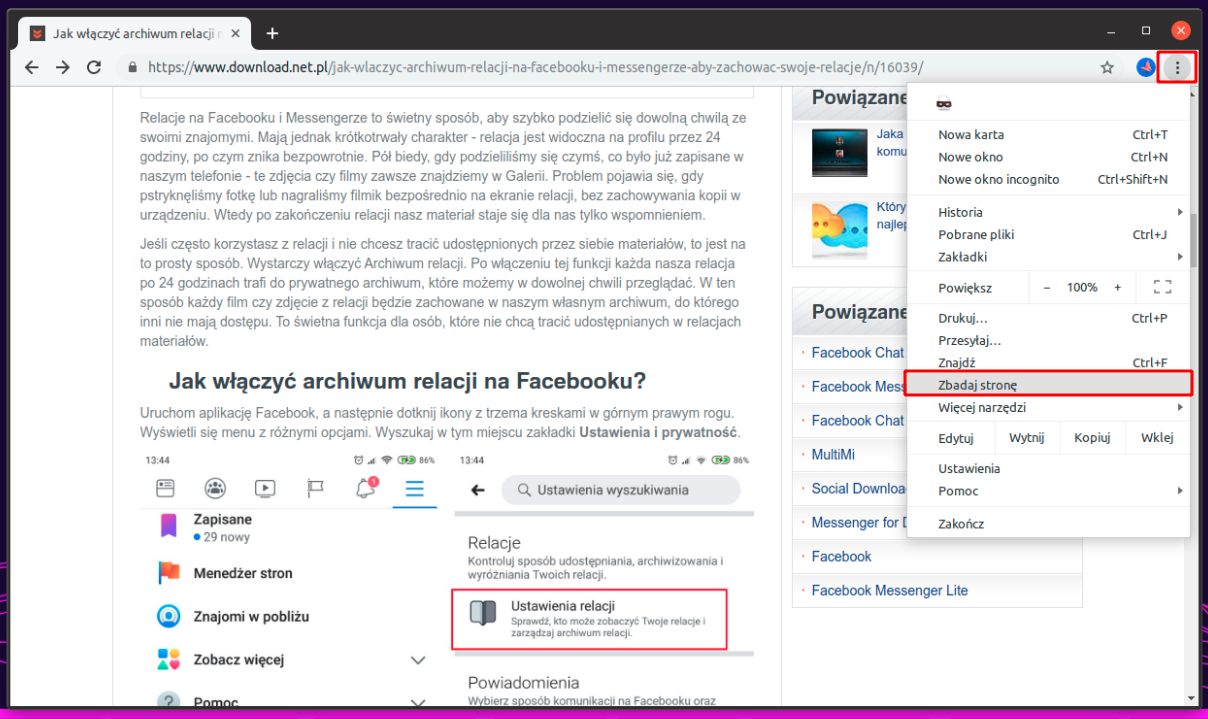The width and height of the screenshot is (1208, 719).
Task: Select 'Zakończ' to quit Chrome
Action: pos(1048,523)
